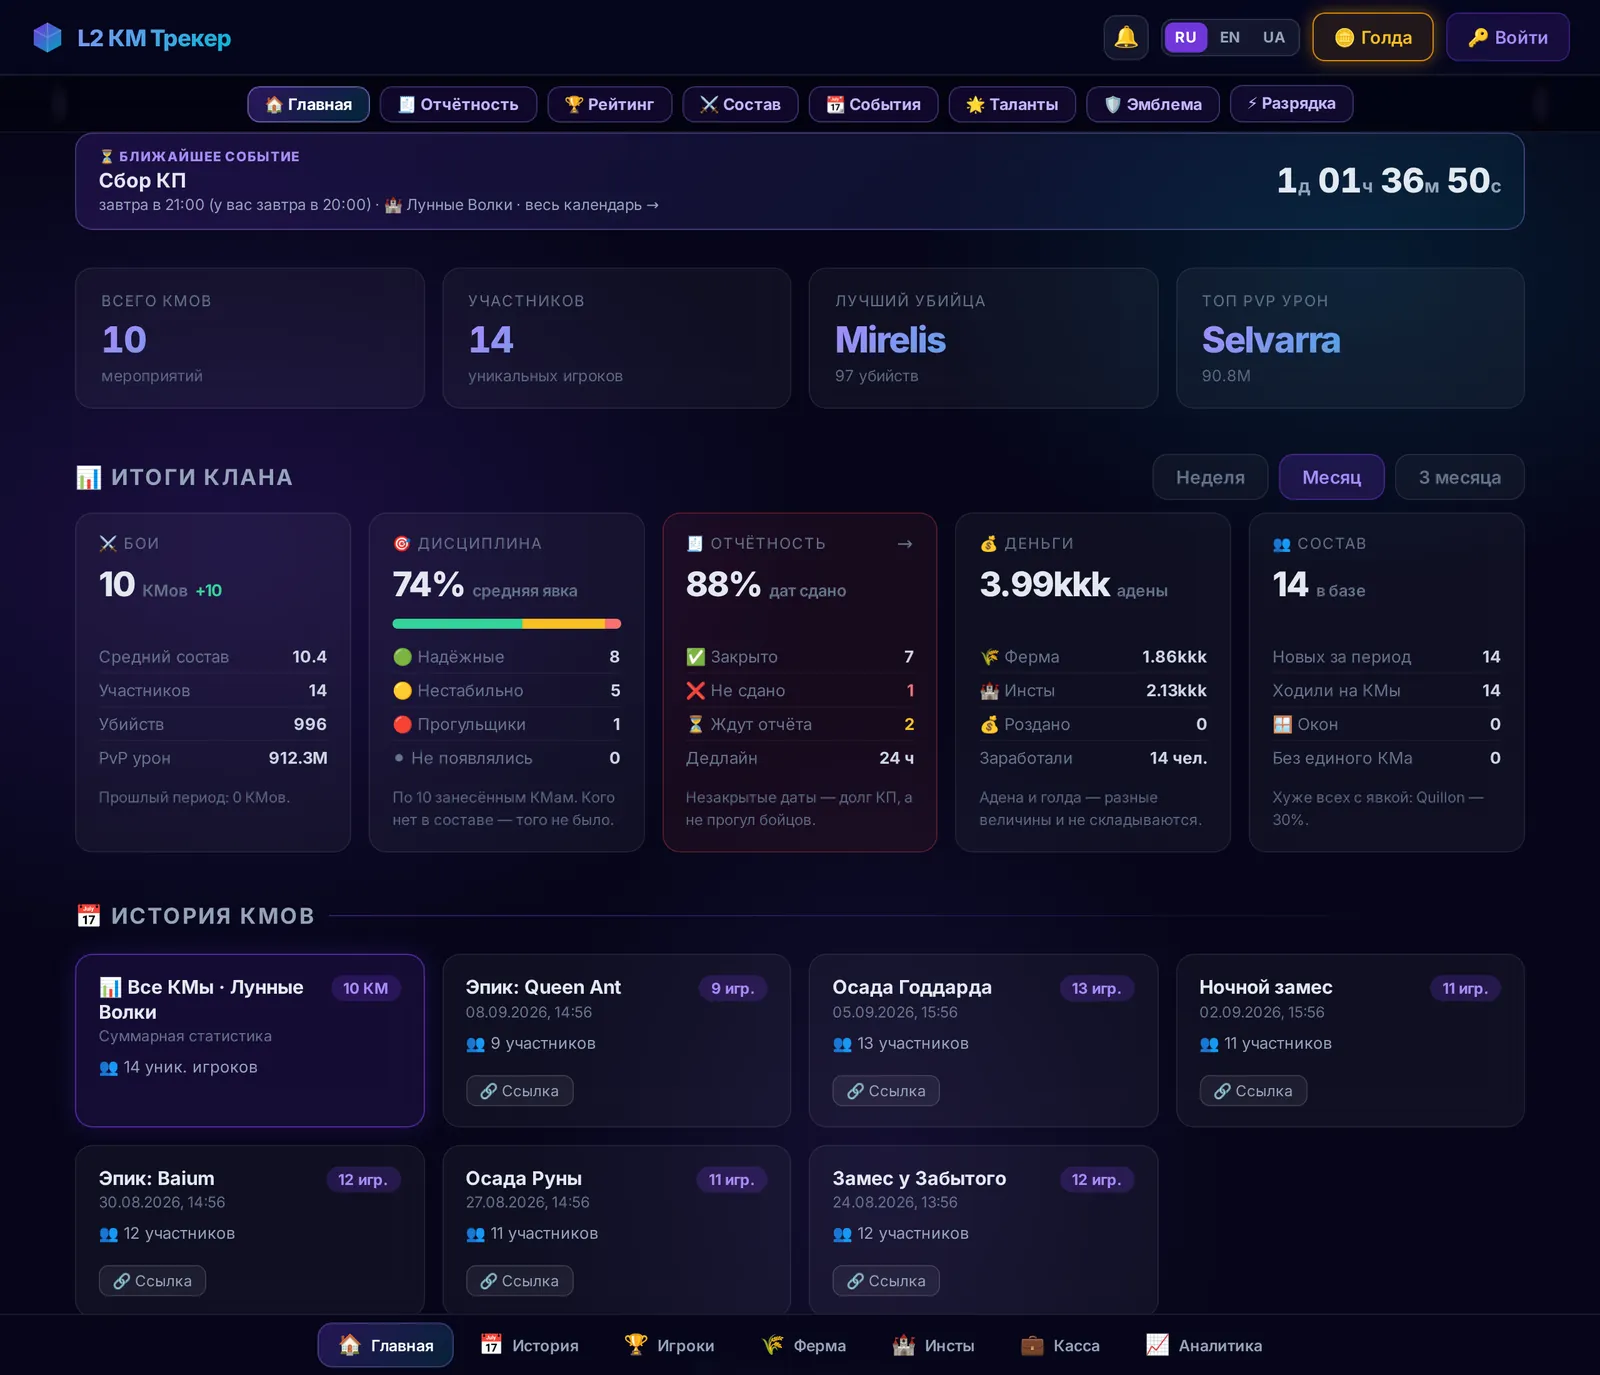Screen dimensions: 1600x1375
Task: Click the arrow on Отчётность card
Action: [x=904, y=544]
